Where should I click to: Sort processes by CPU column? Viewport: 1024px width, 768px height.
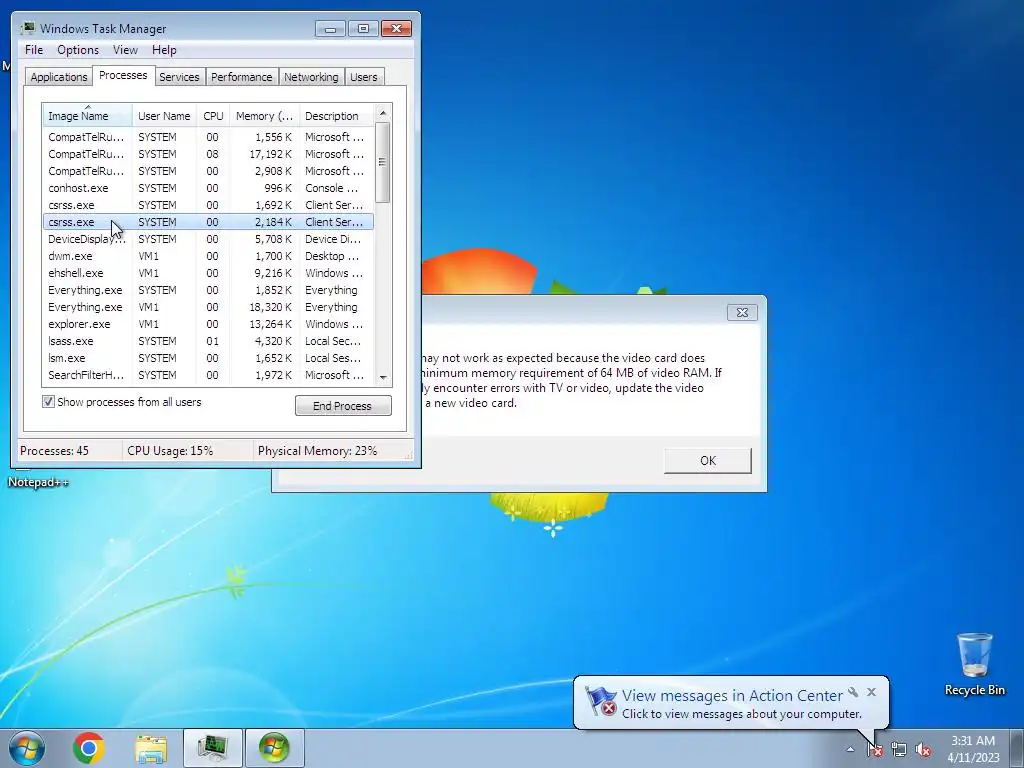click(213, 116)
